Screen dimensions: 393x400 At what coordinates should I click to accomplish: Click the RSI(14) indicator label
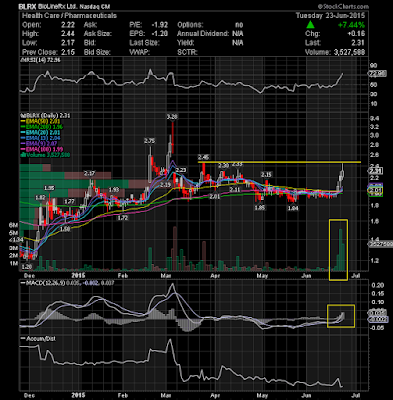pos(35,61)
